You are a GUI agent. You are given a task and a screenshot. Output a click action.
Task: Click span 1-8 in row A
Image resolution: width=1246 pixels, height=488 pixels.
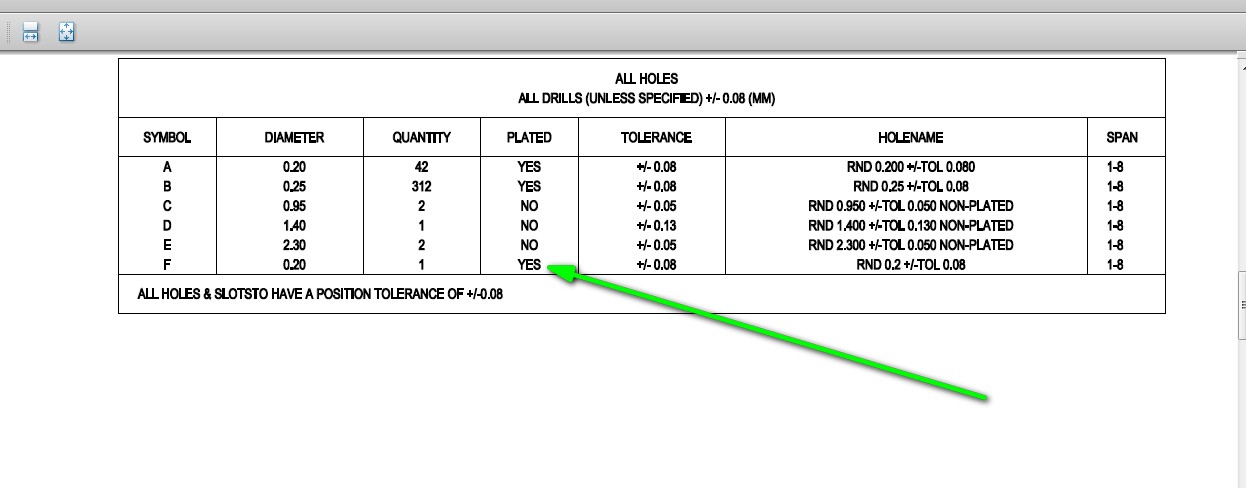(1115, 167)
